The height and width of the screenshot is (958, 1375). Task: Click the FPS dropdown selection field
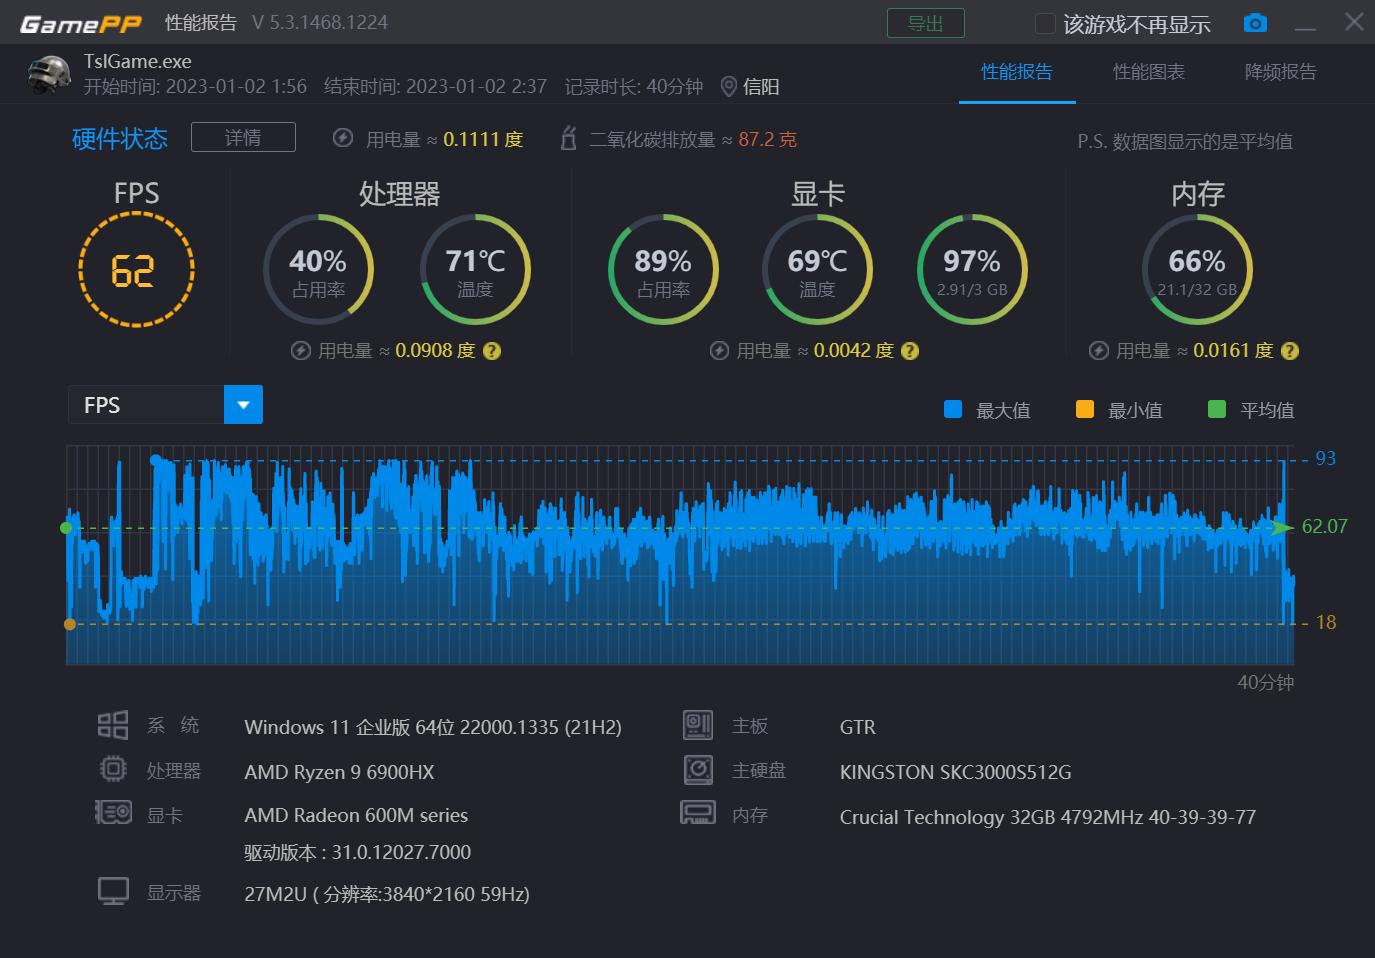(146, 405)
